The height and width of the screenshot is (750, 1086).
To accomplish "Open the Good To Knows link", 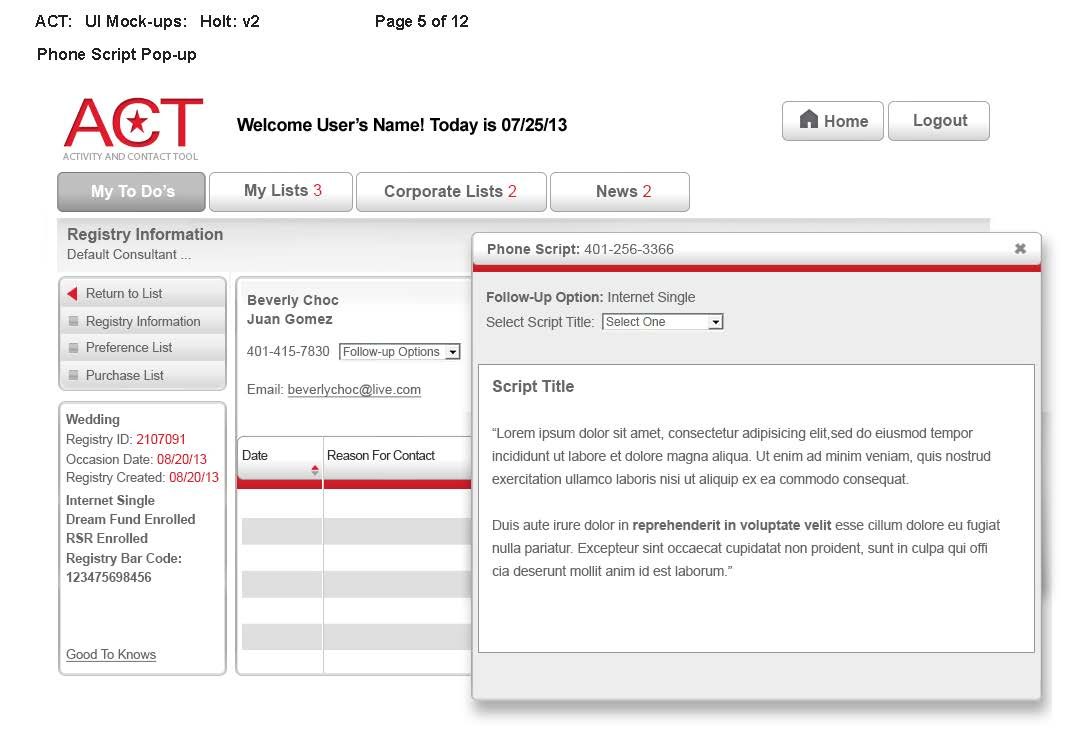I will point(111,655).
